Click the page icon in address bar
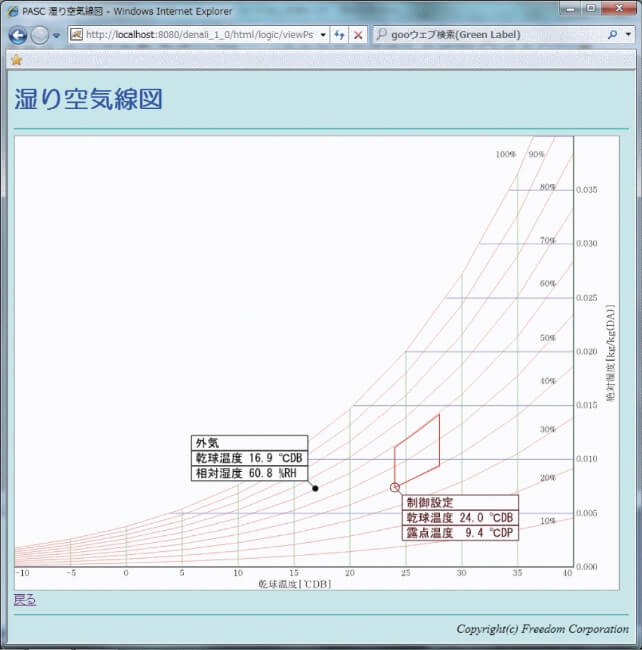This screenshot has height=650, width=642. 76,34
